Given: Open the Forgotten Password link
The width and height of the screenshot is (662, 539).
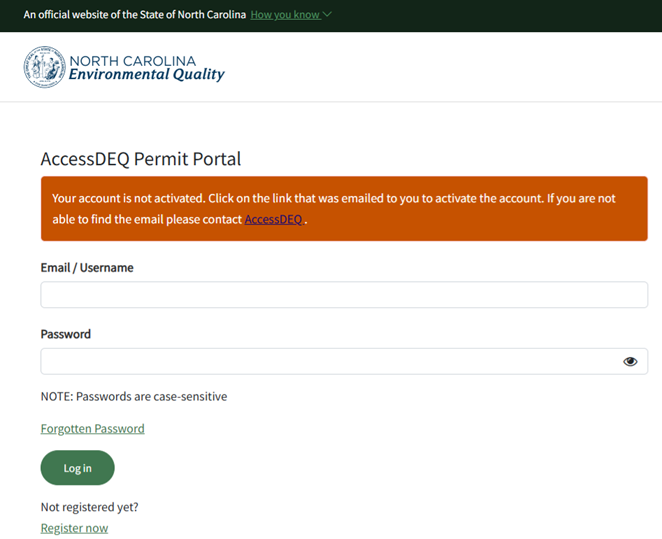Looking at the screenshot, I should coord(92,428).
